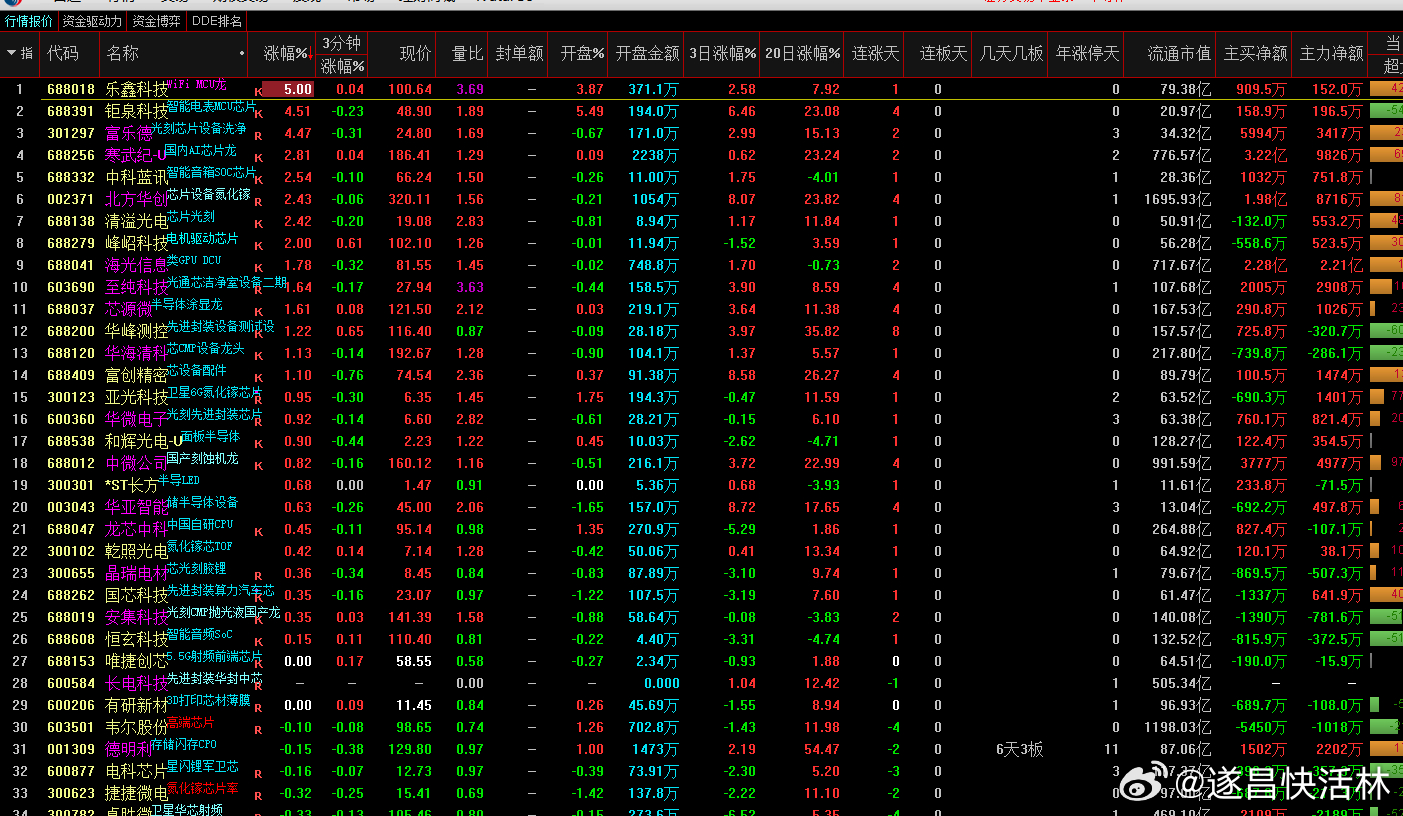
Task: Select the 峰岹科技 stock name
Action: pos(137,244)
